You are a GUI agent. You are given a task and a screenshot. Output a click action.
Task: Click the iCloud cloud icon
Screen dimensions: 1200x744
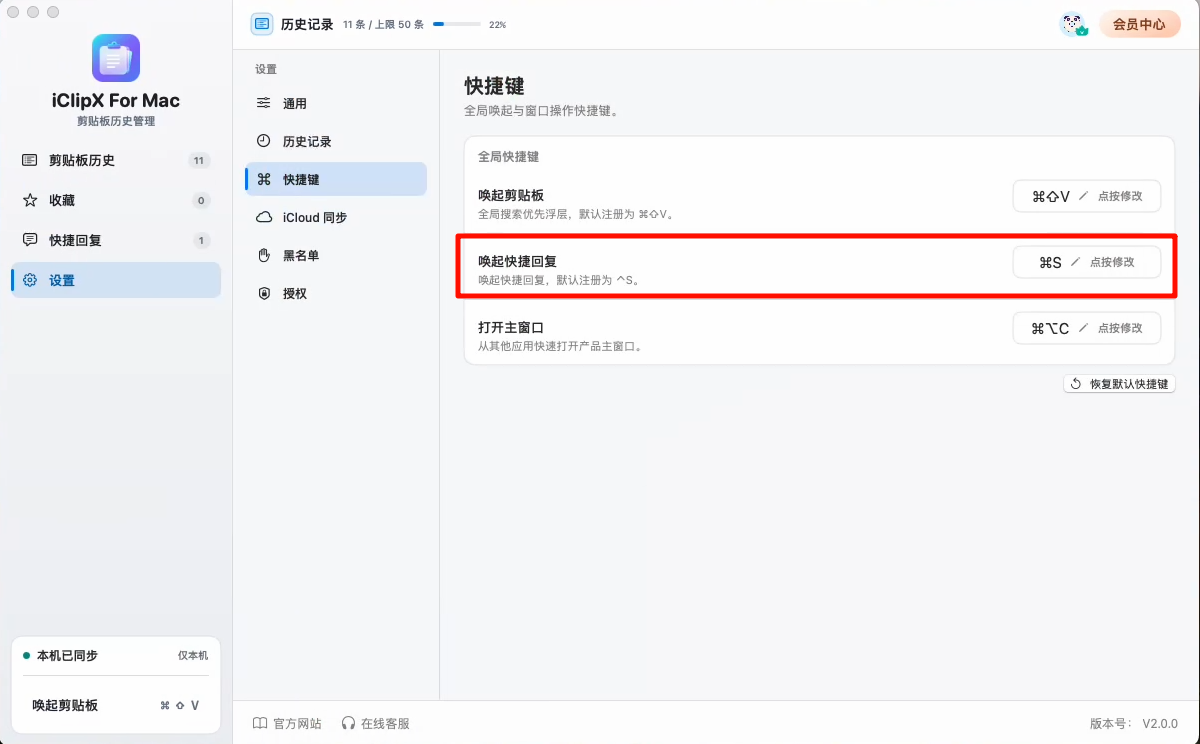click(264, 217)
